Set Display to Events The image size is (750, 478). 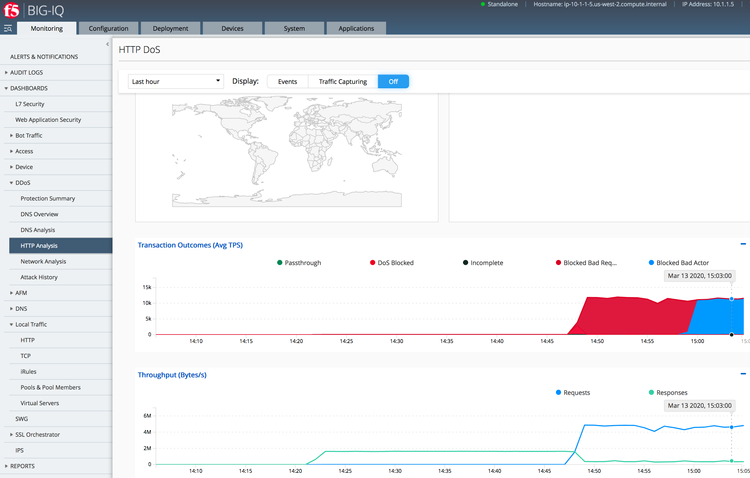point(287,81)
